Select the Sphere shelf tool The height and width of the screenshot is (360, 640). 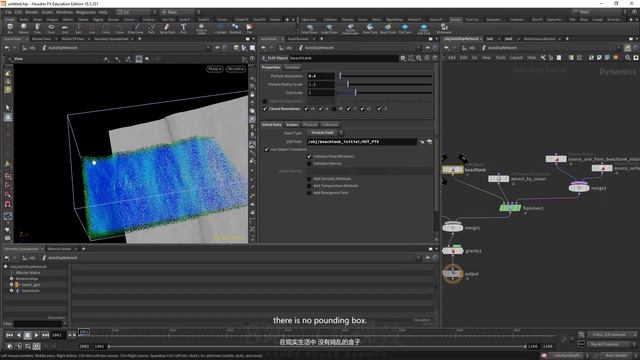coord(24,28)
